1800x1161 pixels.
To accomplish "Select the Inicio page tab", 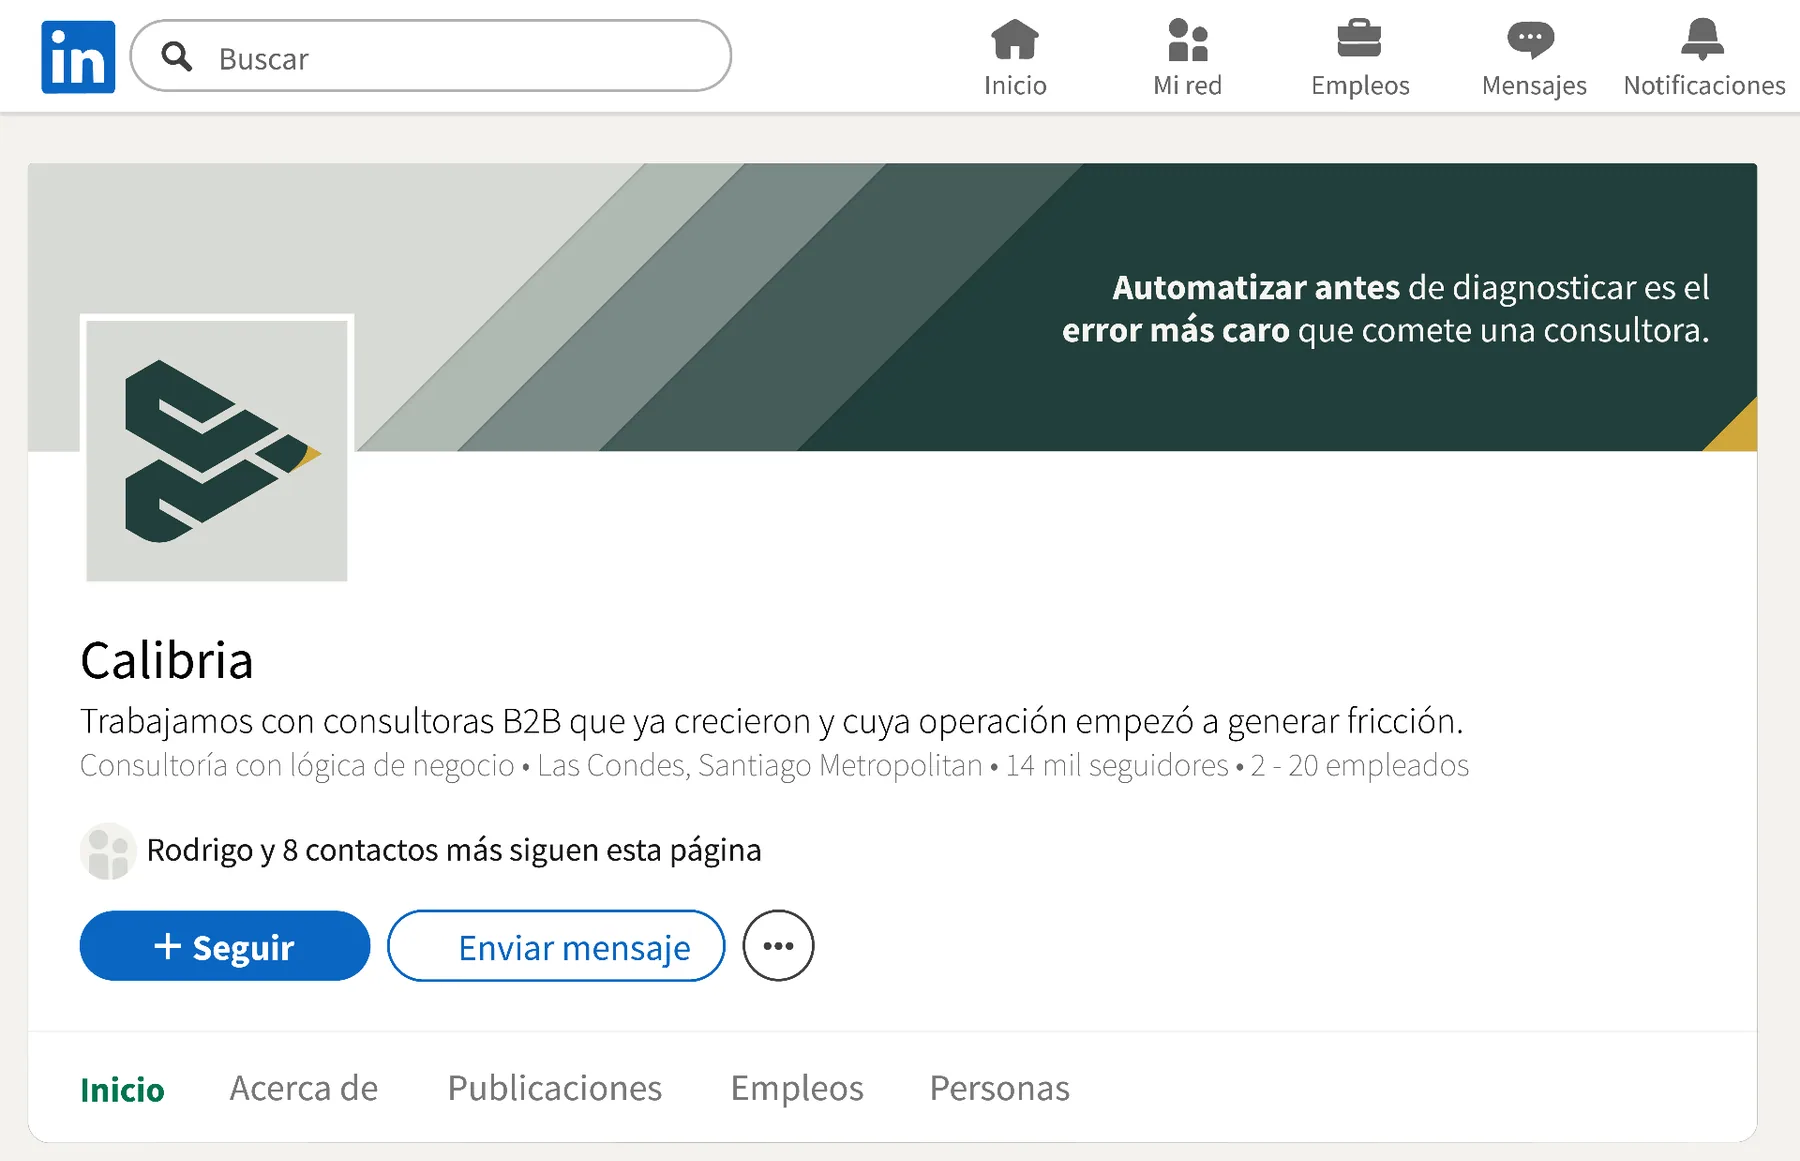I will pos(122,1089).
